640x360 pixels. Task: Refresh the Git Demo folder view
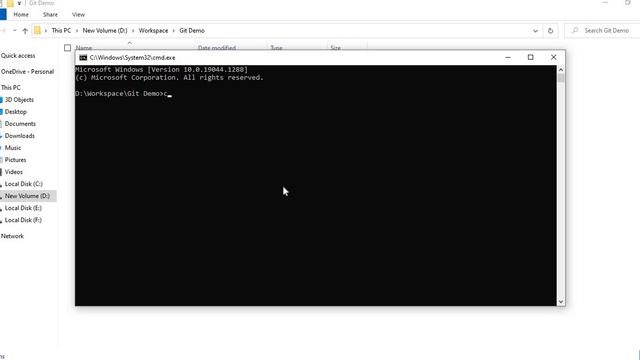[x=550, y=31]
